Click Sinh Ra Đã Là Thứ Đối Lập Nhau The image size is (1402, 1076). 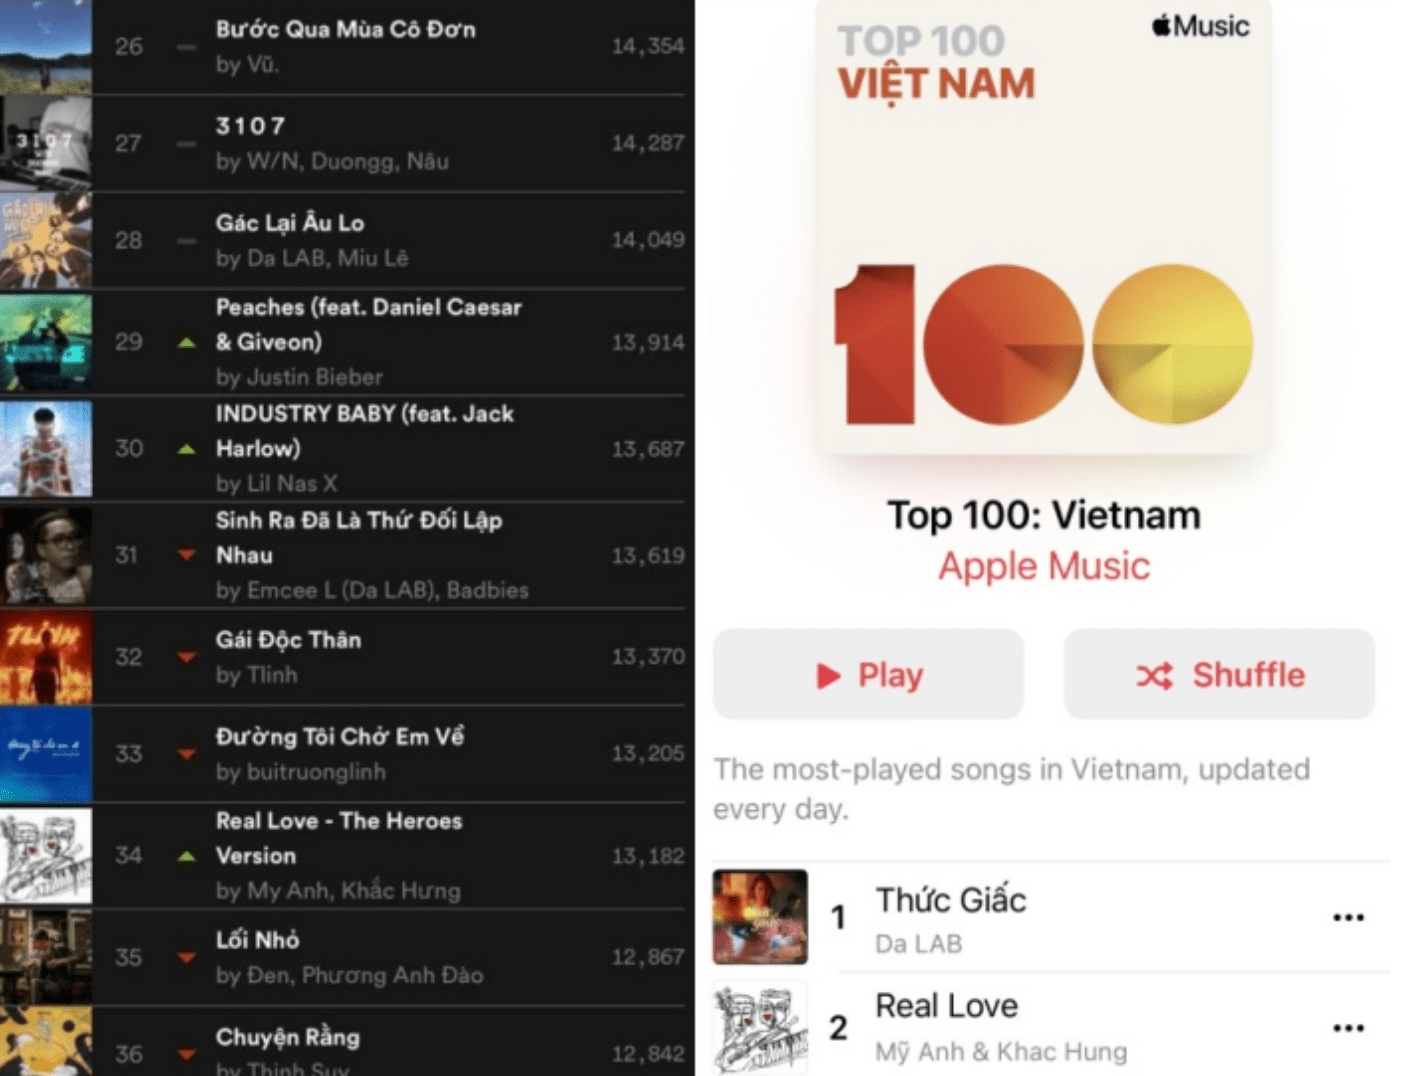click(359, 537)
